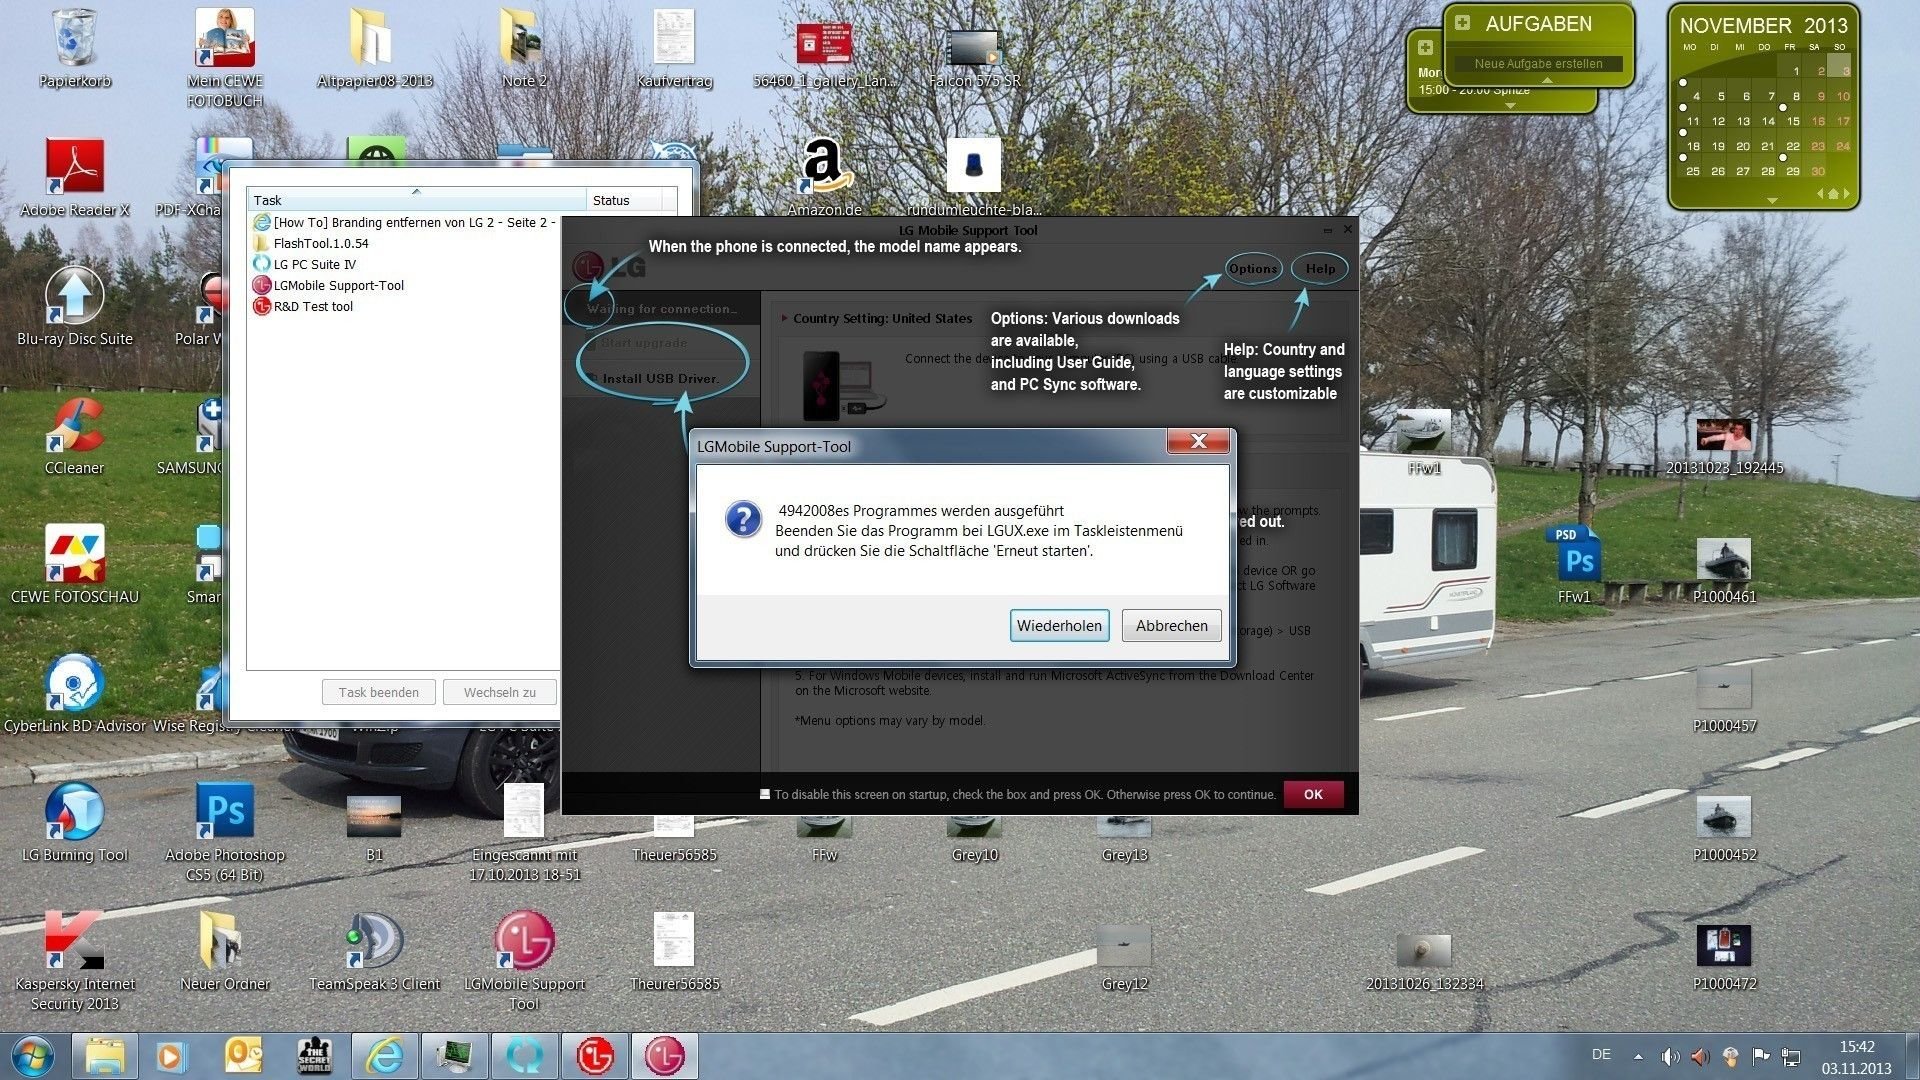
Task: Click the red OK button in the LG Mobile Support Tool
Action: tap(1313, 794)
